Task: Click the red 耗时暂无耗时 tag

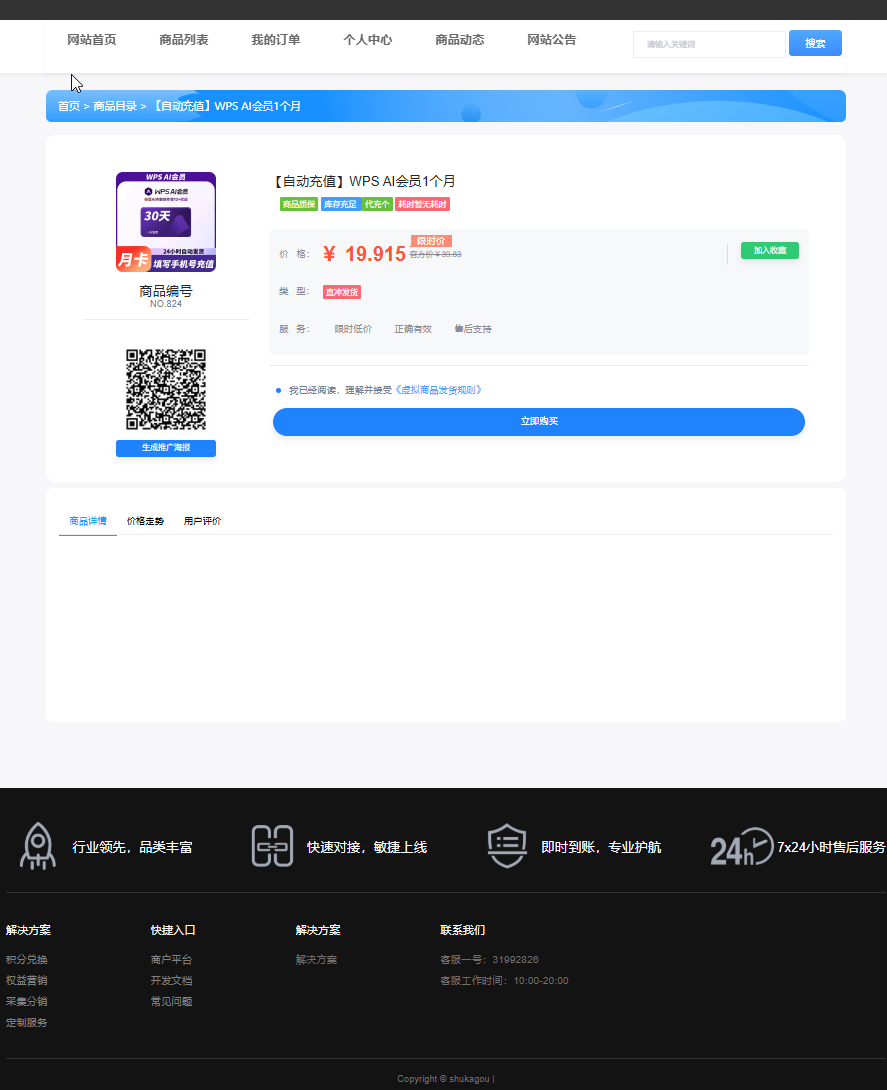Action: [x=422, y=204]
